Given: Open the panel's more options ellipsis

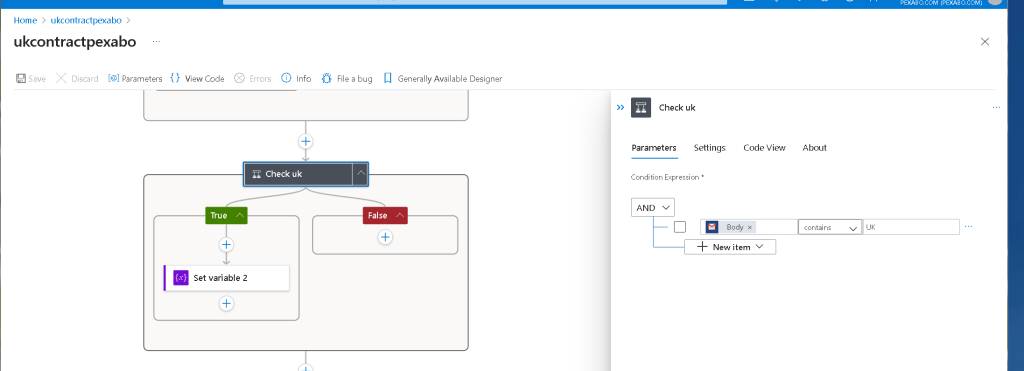Looking at the screenshot, I should click(996, 108).
